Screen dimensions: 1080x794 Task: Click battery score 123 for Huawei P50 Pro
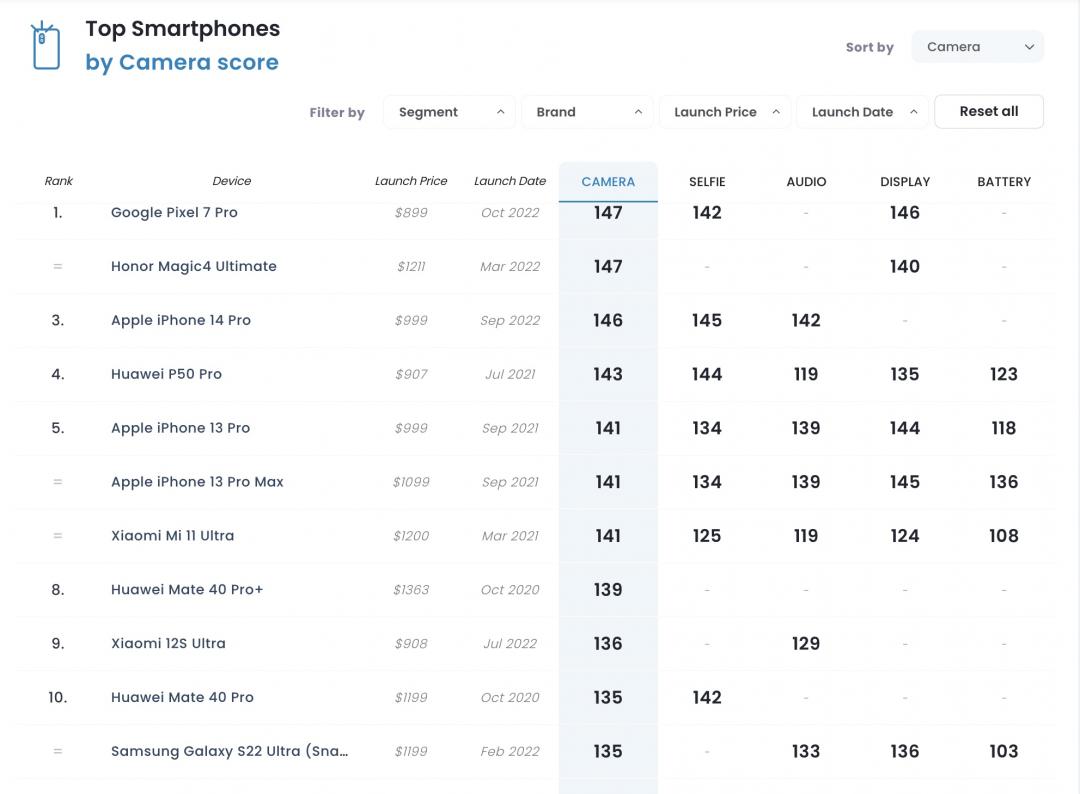click(1004, 374)
